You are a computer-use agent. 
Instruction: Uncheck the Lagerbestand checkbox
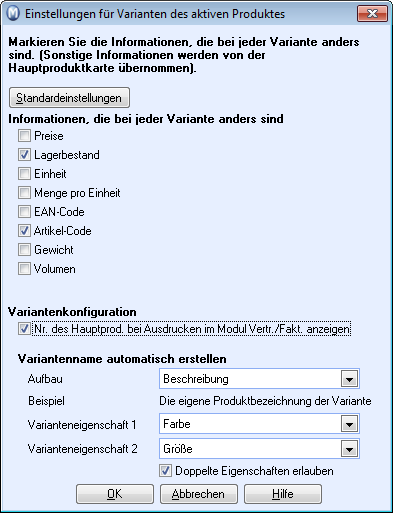pyautogui.click(x=24, y=155)
